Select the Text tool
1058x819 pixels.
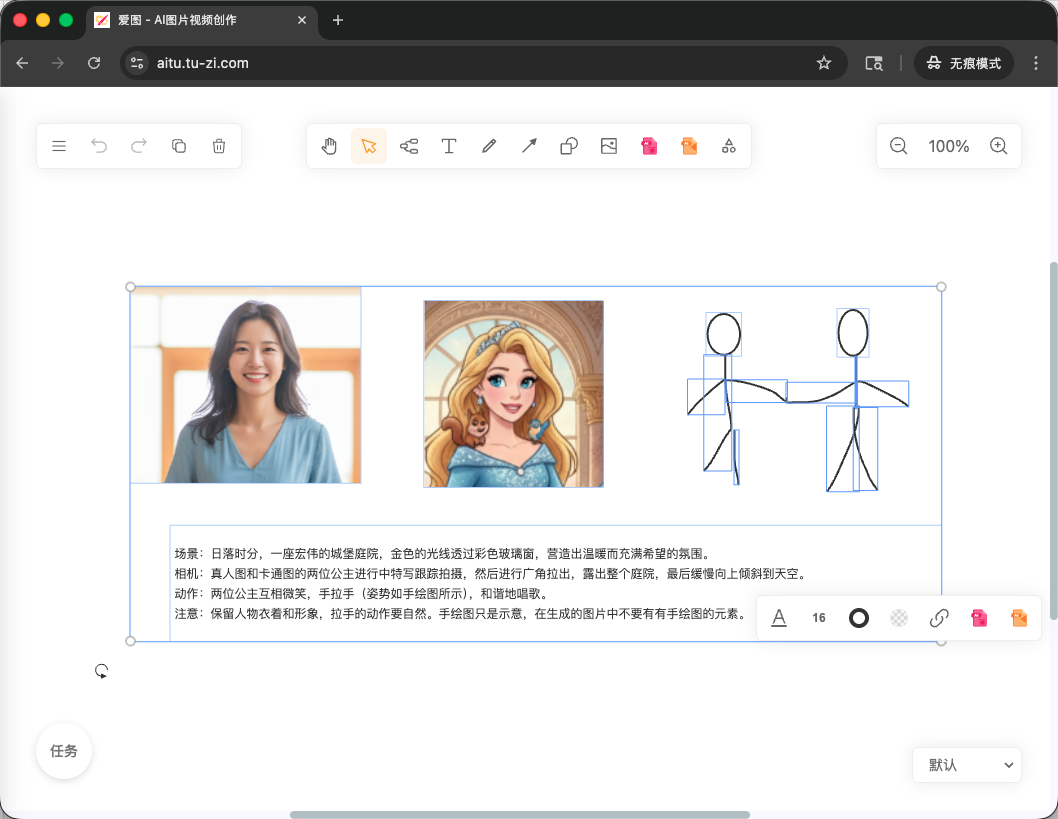449,146
